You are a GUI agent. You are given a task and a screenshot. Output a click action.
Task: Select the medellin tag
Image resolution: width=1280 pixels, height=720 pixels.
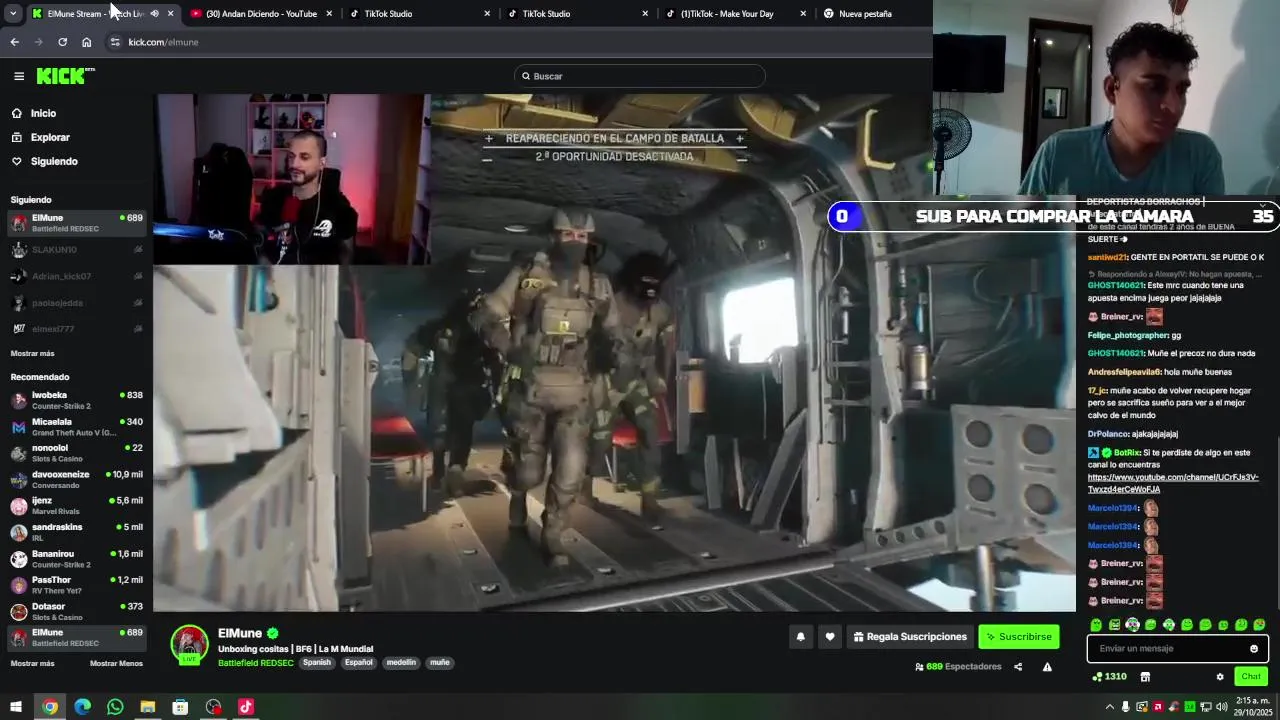pos(401,663)
